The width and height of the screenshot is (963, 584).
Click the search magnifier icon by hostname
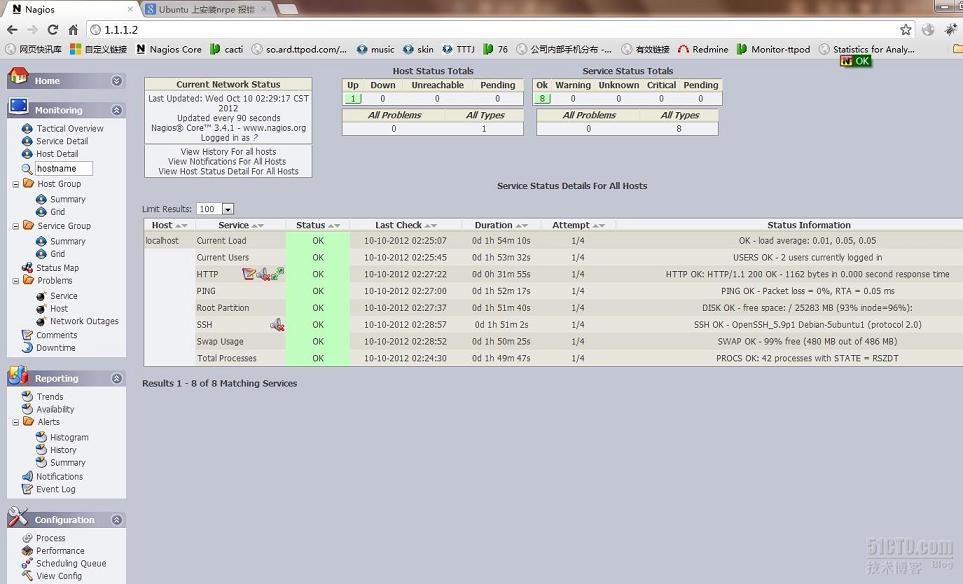click(26, 168)
